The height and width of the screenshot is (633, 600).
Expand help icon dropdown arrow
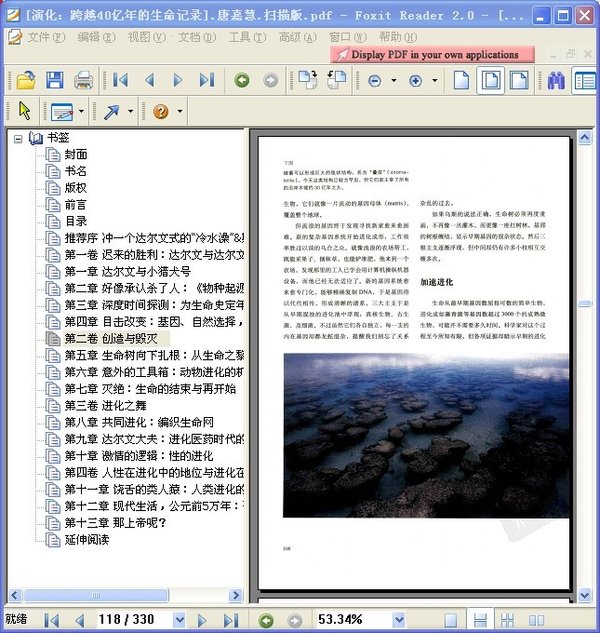pyautogui.click(x=180, y=111)
